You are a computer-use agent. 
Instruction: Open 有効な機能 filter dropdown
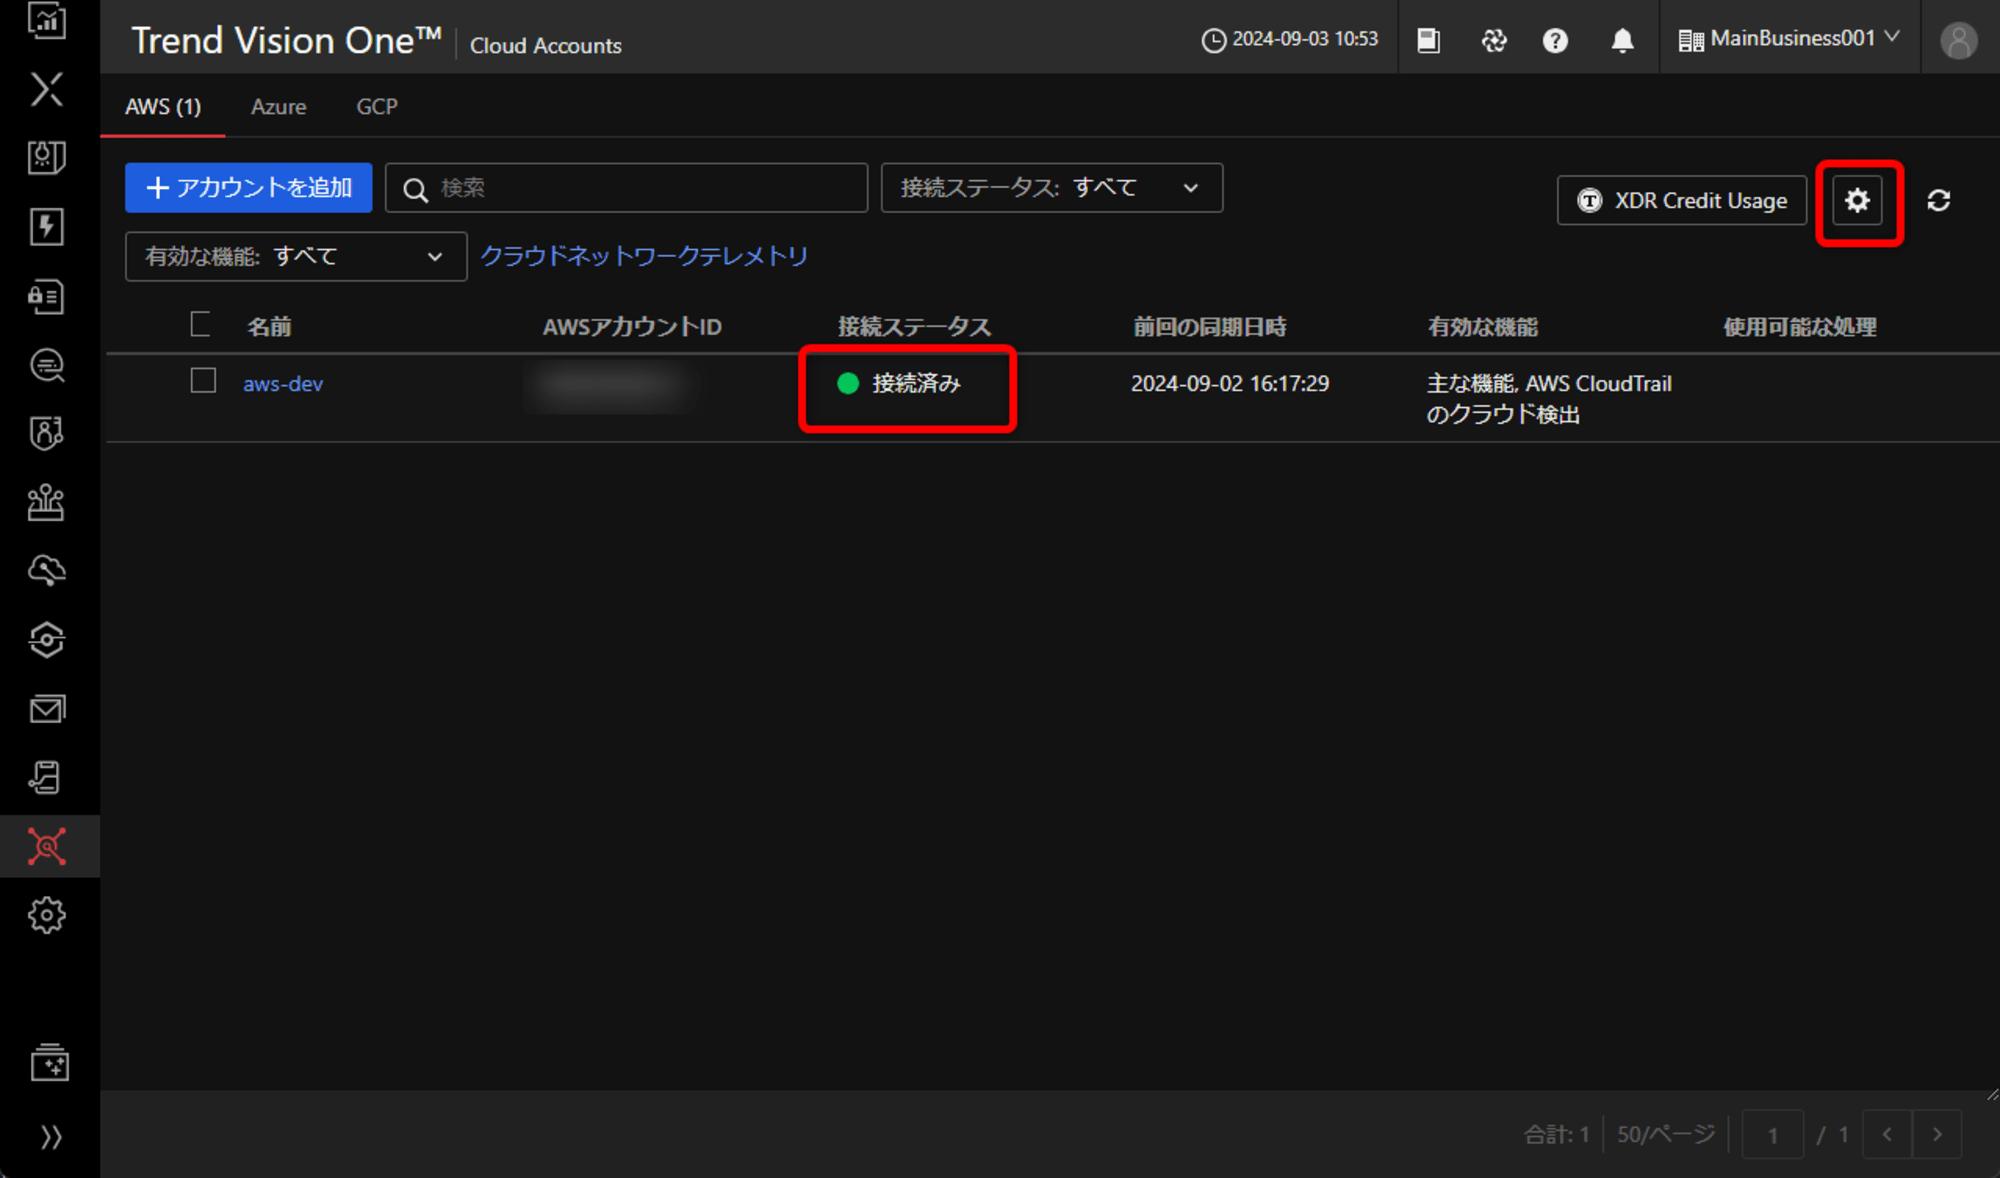(x=296, y=256)
